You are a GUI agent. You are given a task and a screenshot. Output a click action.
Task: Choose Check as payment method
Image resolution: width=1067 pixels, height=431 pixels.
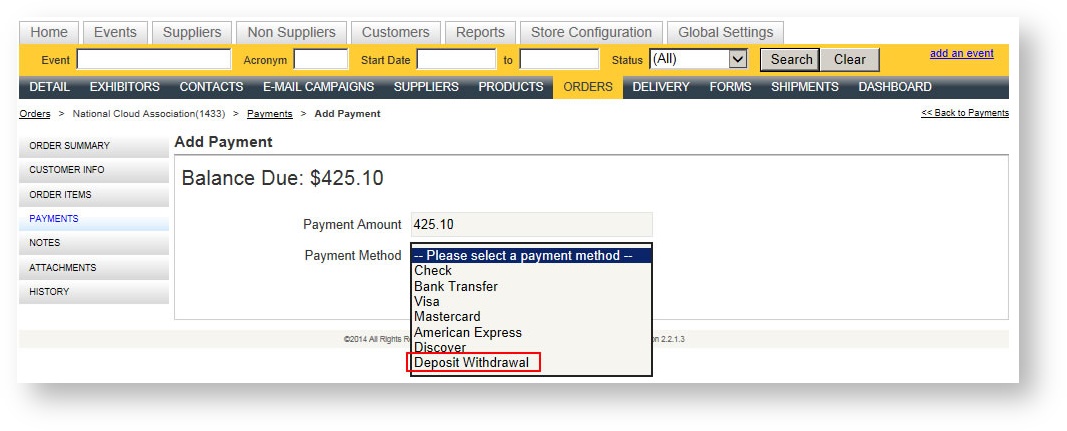pos(433,271)
